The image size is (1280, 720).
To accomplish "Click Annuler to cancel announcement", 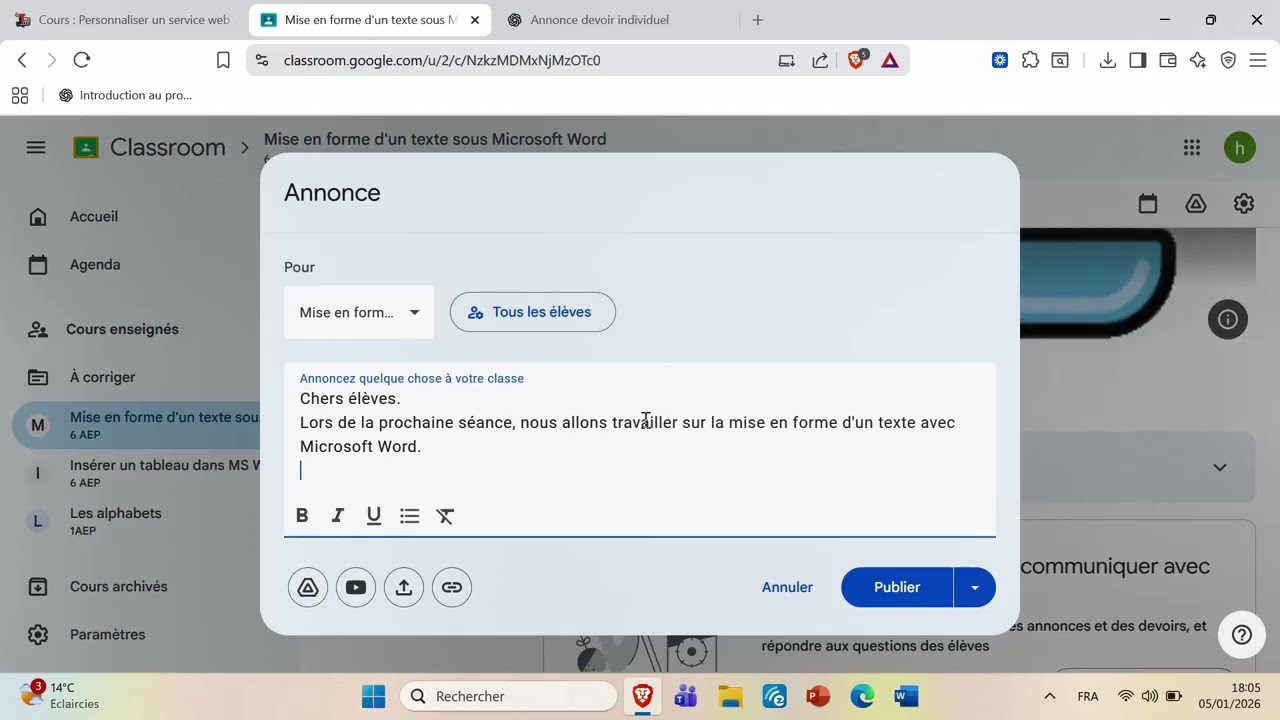I will click(787, 587).
